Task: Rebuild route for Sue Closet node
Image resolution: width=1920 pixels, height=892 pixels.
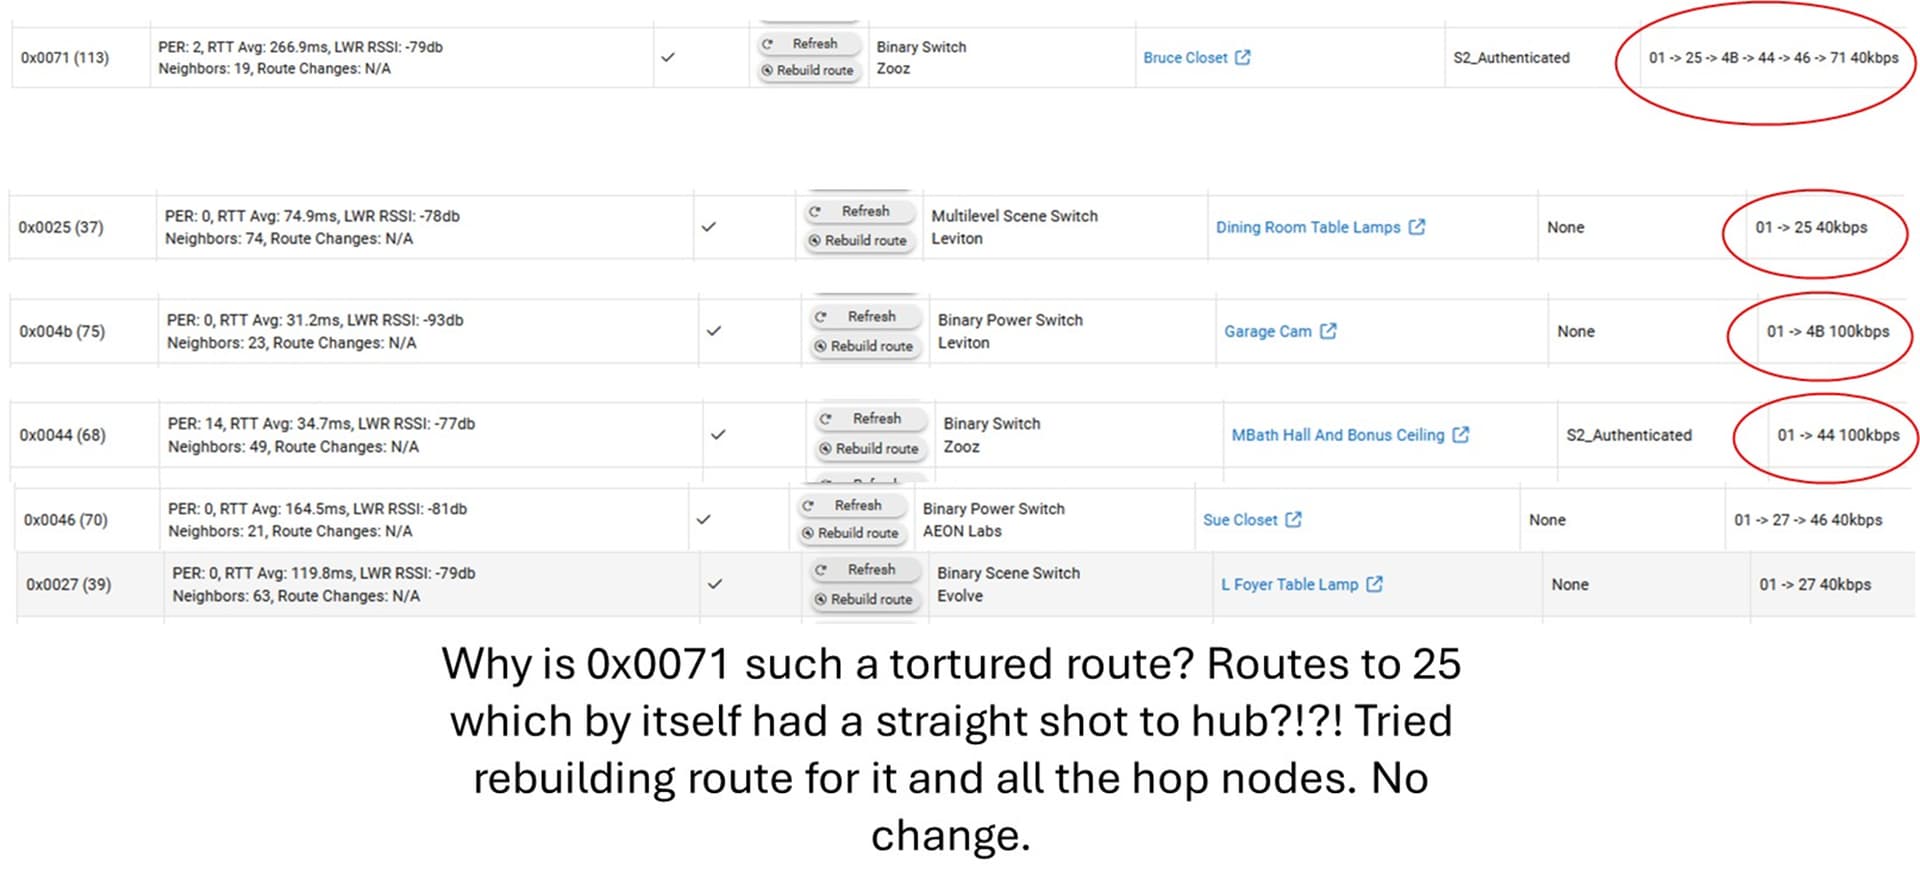Action: point(852,533)
